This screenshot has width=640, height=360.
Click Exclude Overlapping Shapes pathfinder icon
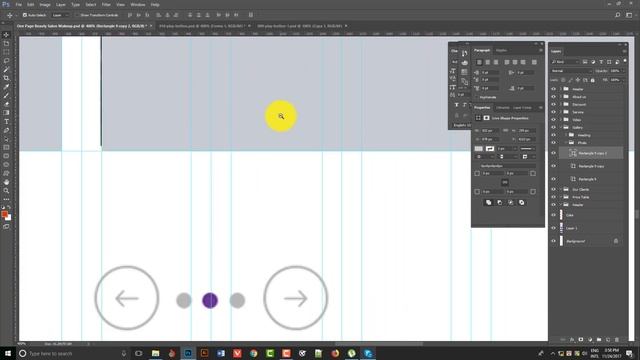tap(521, 202)
